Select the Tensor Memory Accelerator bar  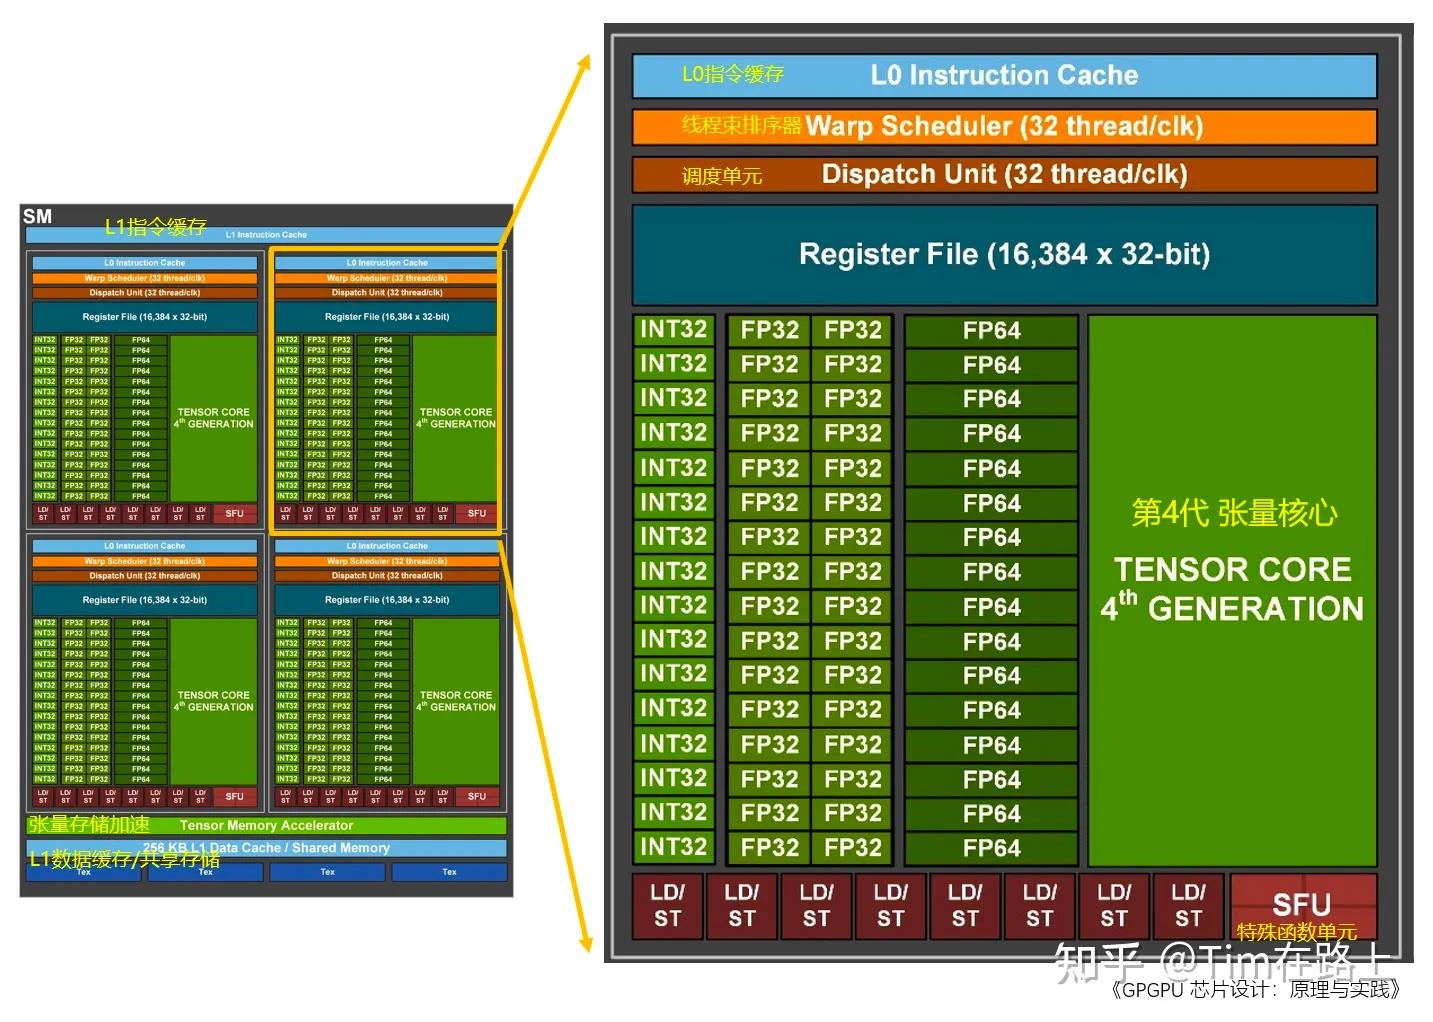267,825
